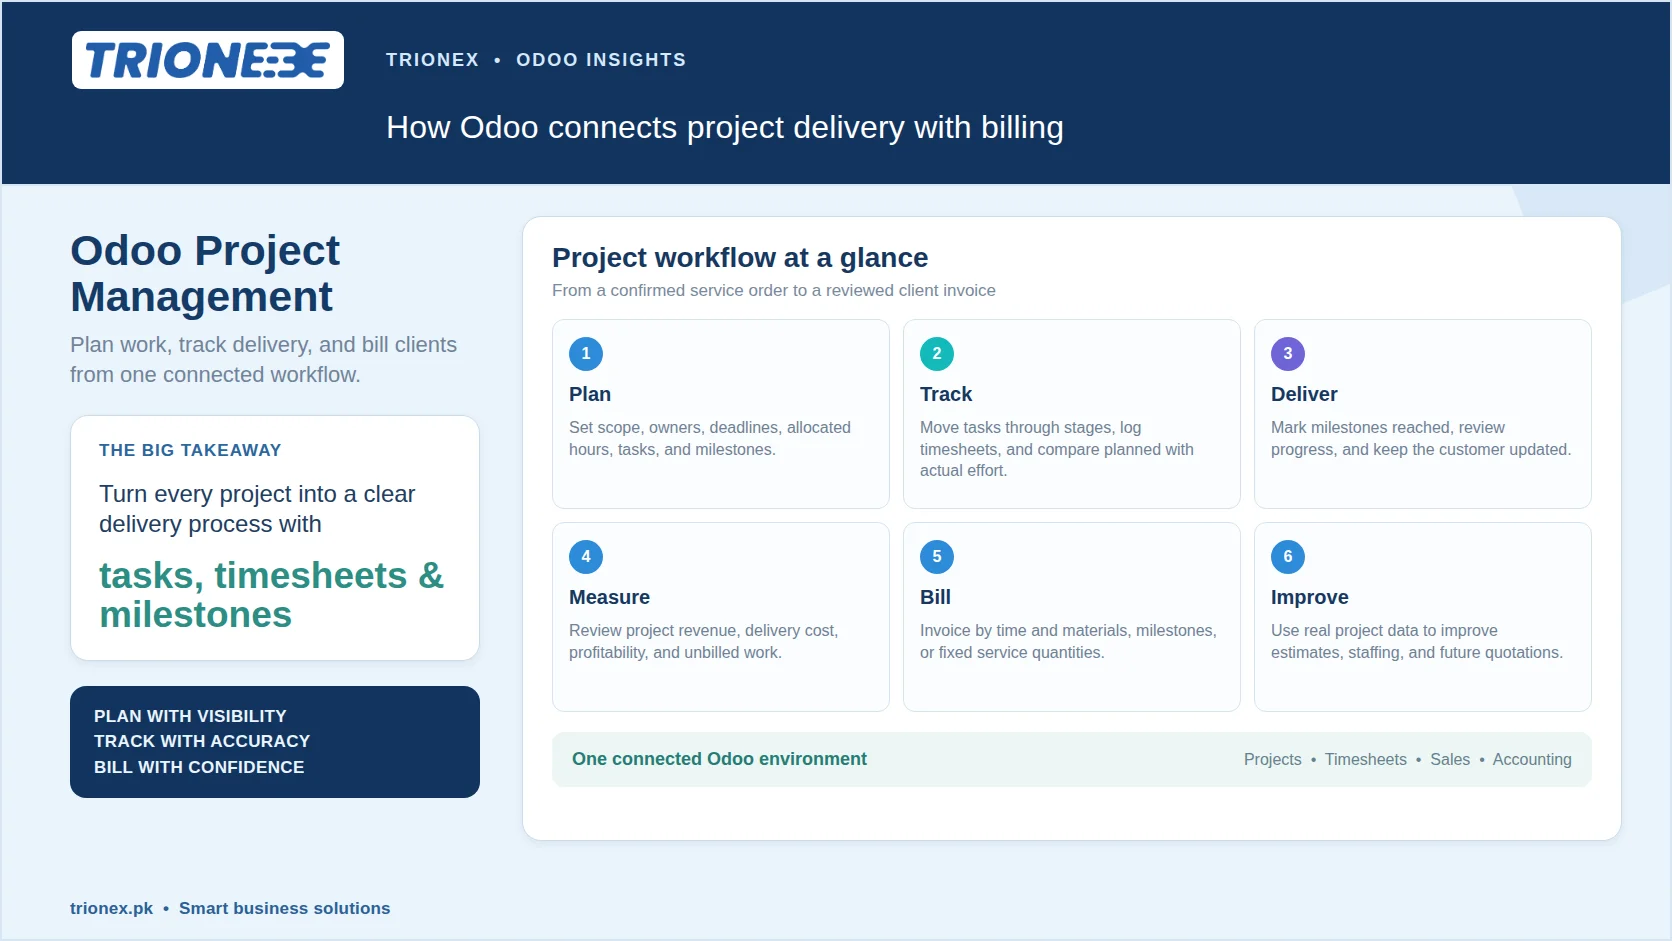1672x941 pixels.
Task: Click the Deliver card heading
Action: point(1304,394)
